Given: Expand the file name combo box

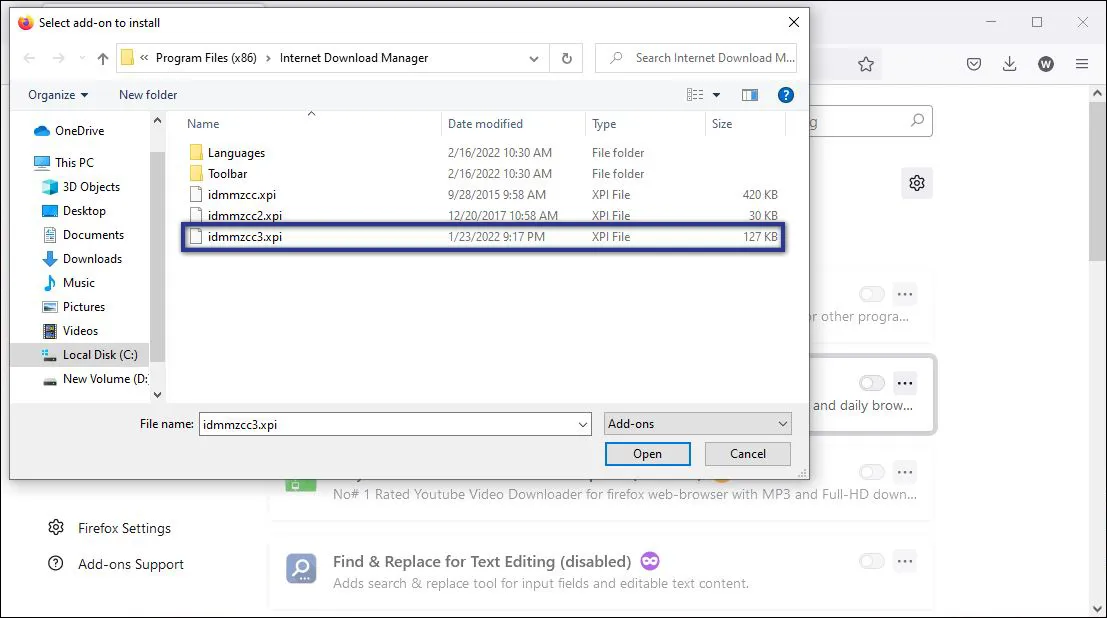Looking at the screenshot, I should pyautogui.click(x=584, y=423).
